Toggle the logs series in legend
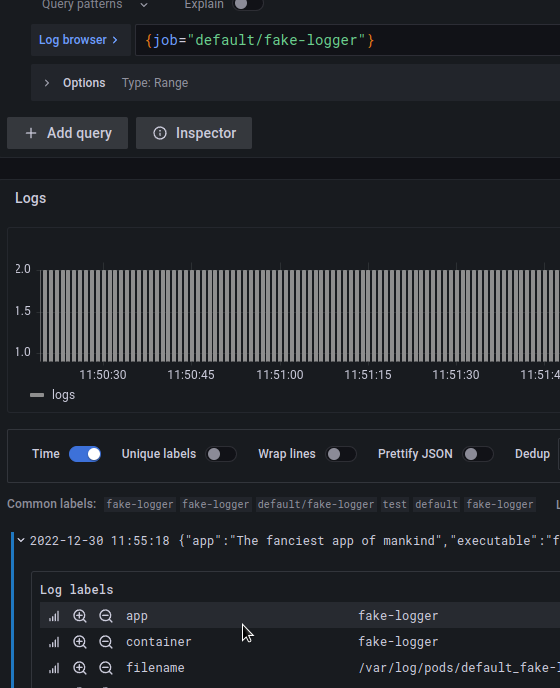The height and width of the screenshot is (688, 560). [63, 395]
